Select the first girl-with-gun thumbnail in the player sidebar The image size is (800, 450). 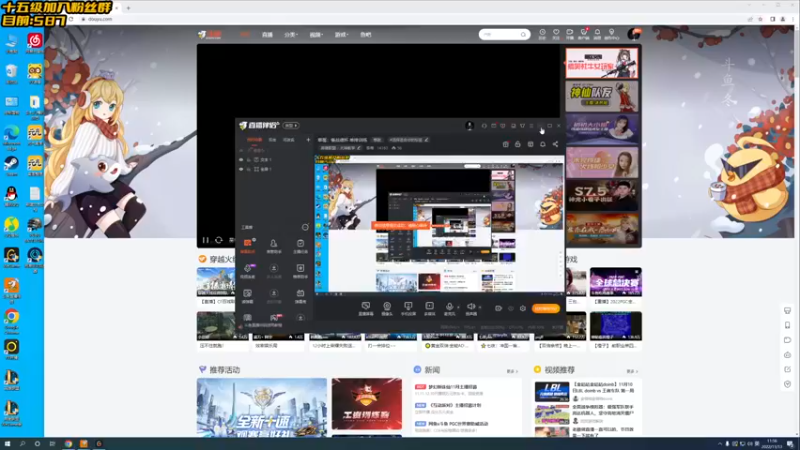(602, 63)
